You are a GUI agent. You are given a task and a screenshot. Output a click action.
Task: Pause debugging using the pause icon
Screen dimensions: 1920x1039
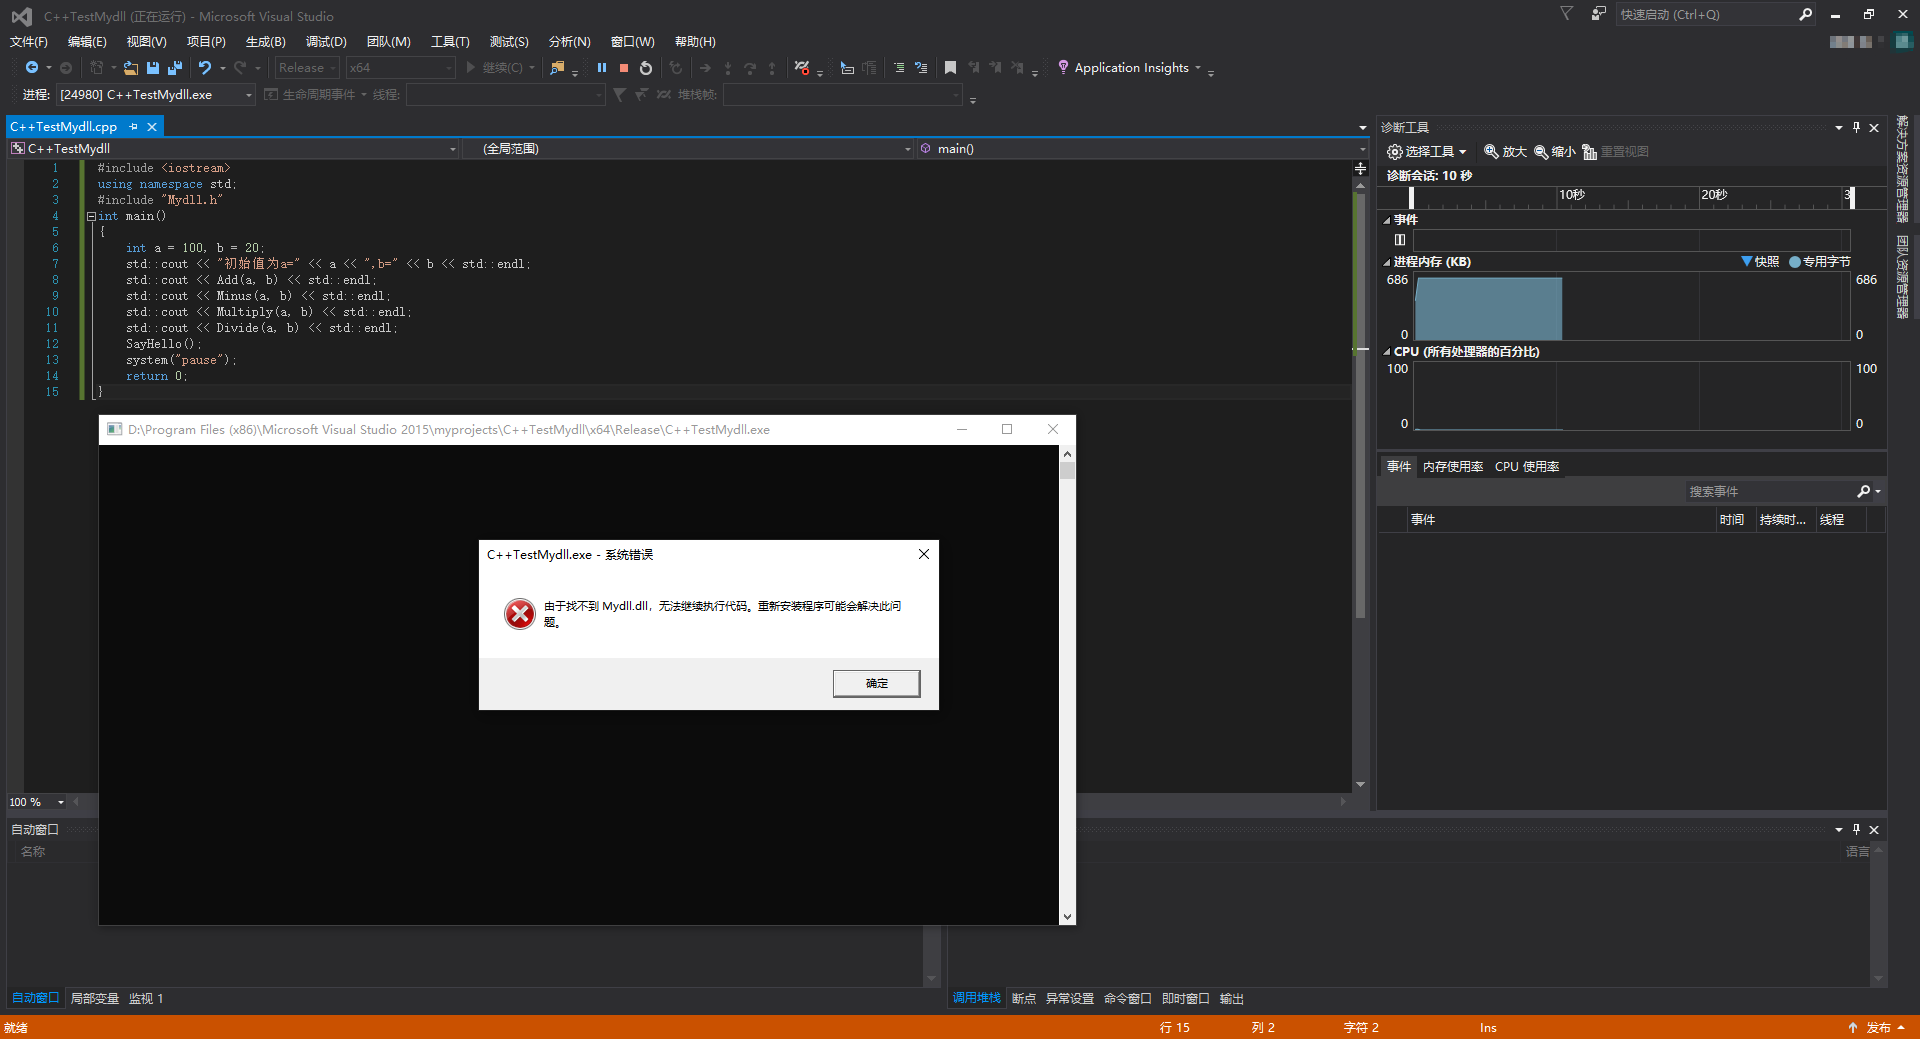[601, 68]
